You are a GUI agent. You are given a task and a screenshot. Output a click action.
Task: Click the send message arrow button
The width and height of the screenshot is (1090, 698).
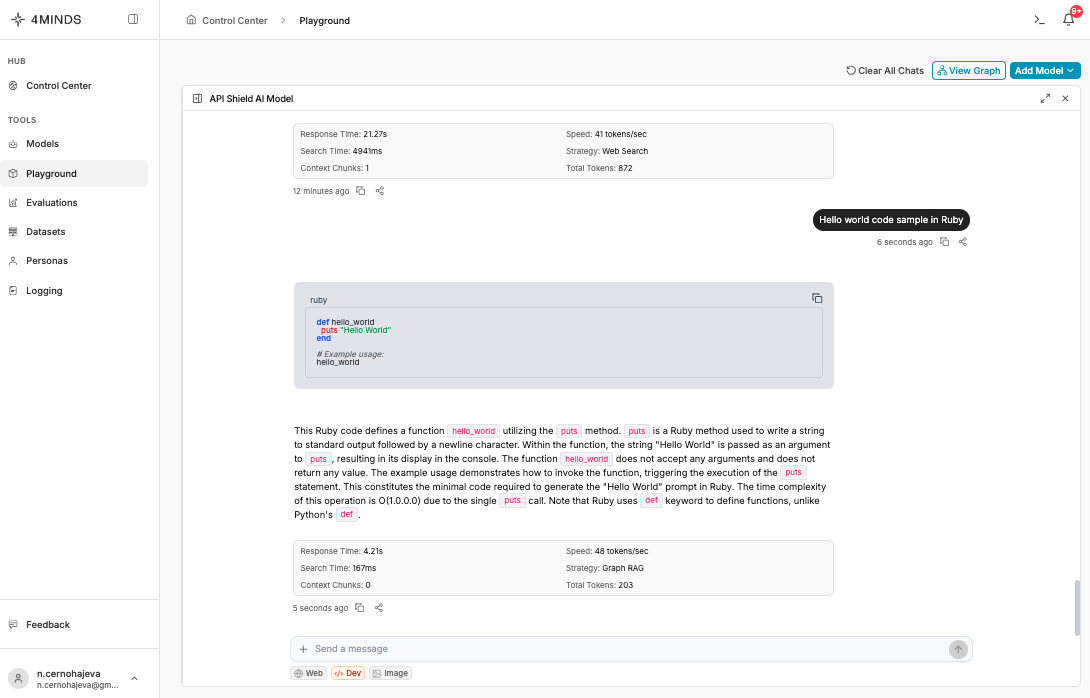[x=958, y=649]
